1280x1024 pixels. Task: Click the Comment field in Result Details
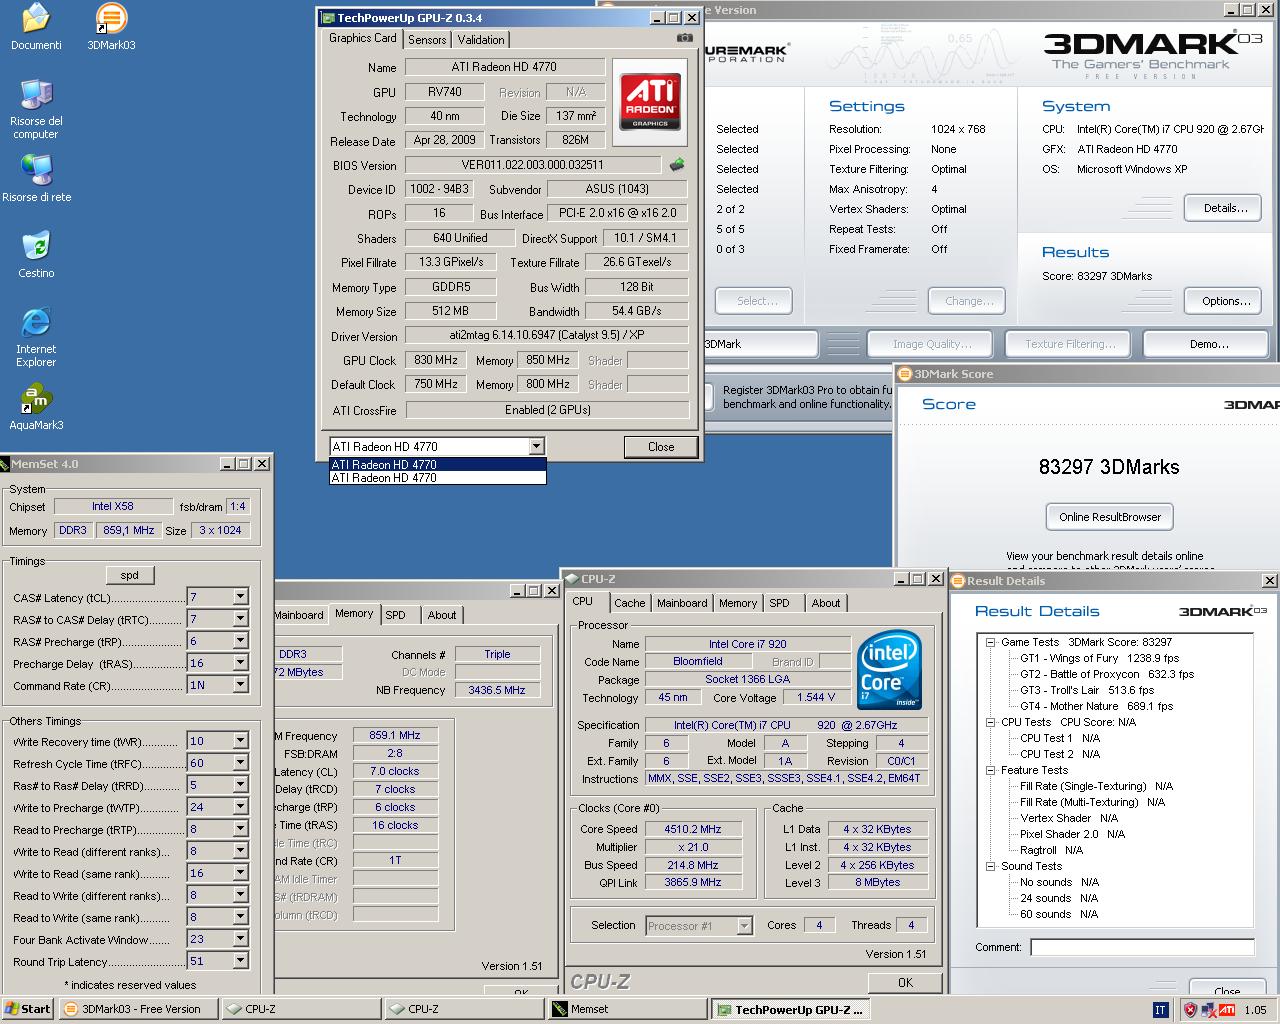1142,947
